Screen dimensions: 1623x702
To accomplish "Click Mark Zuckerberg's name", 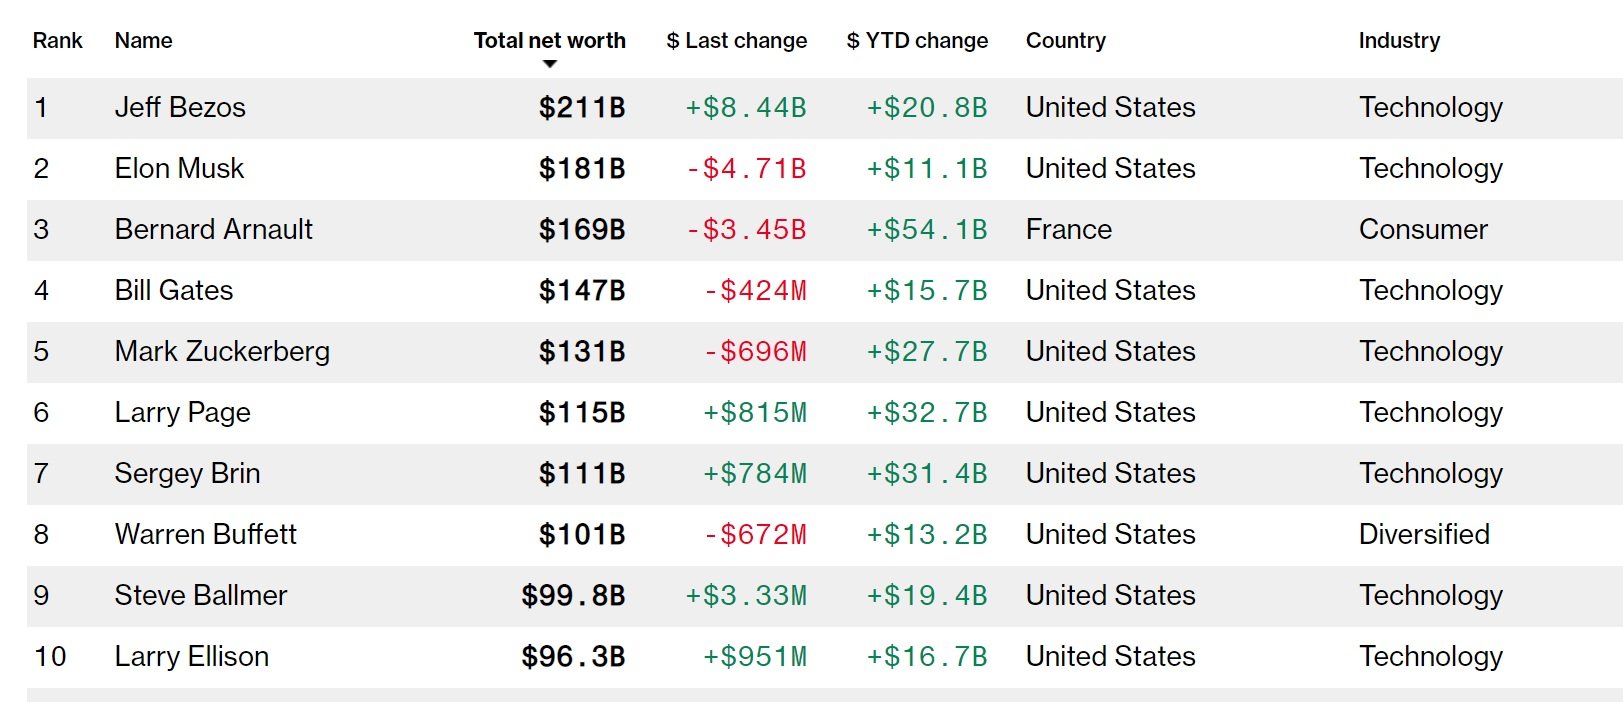I will click(222, 352).
